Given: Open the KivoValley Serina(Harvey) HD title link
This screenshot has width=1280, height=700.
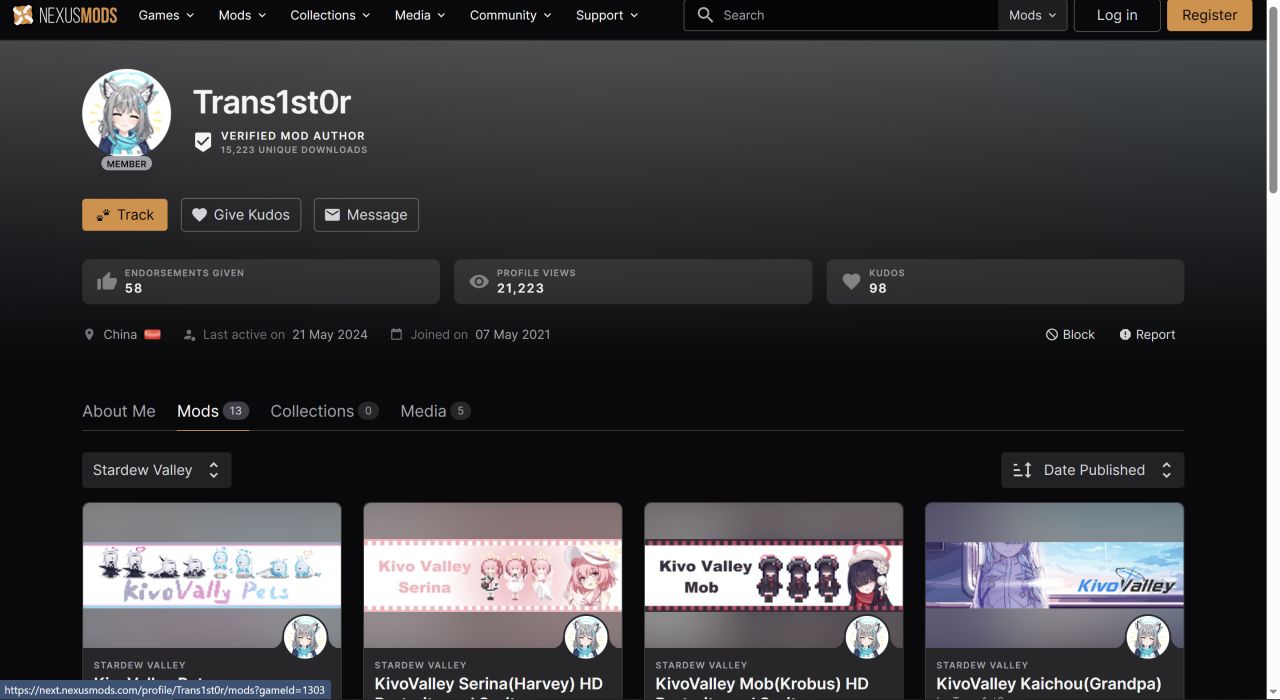Looking at the screenshot, I should tap(488, 685).
